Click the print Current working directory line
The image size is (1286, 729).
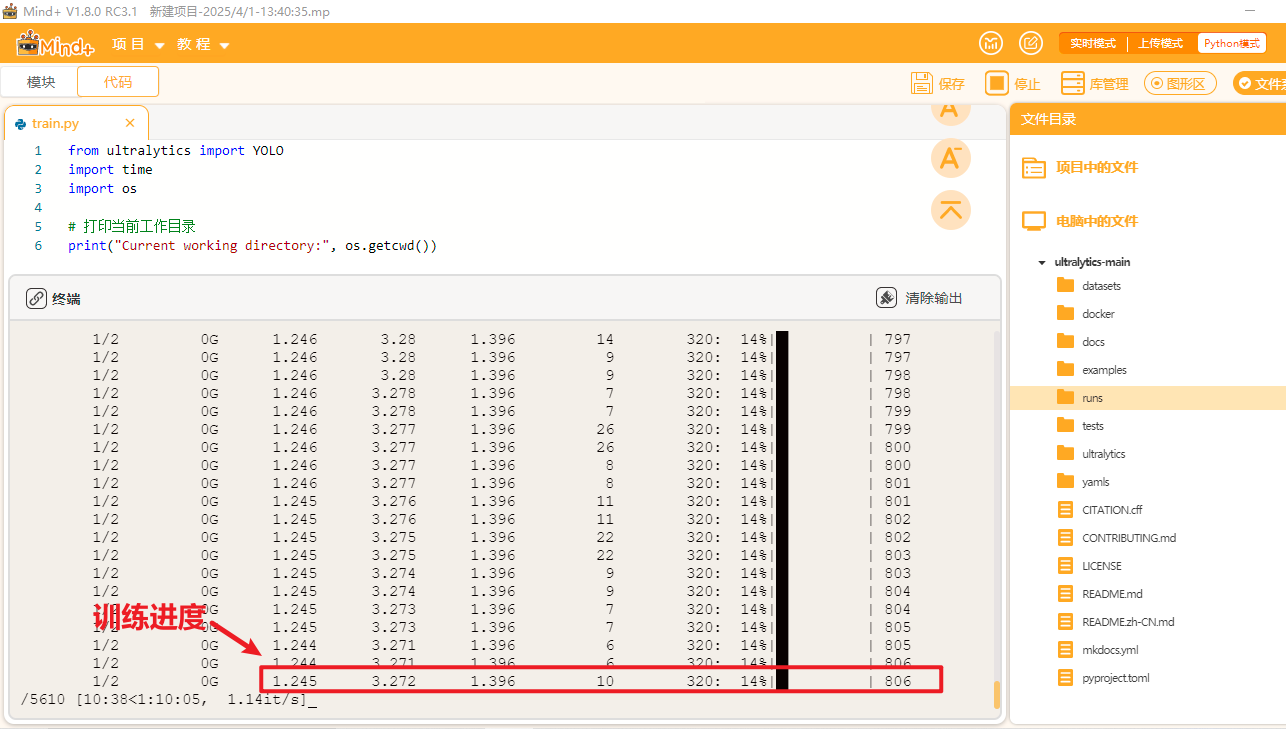(x=253, y=246)
